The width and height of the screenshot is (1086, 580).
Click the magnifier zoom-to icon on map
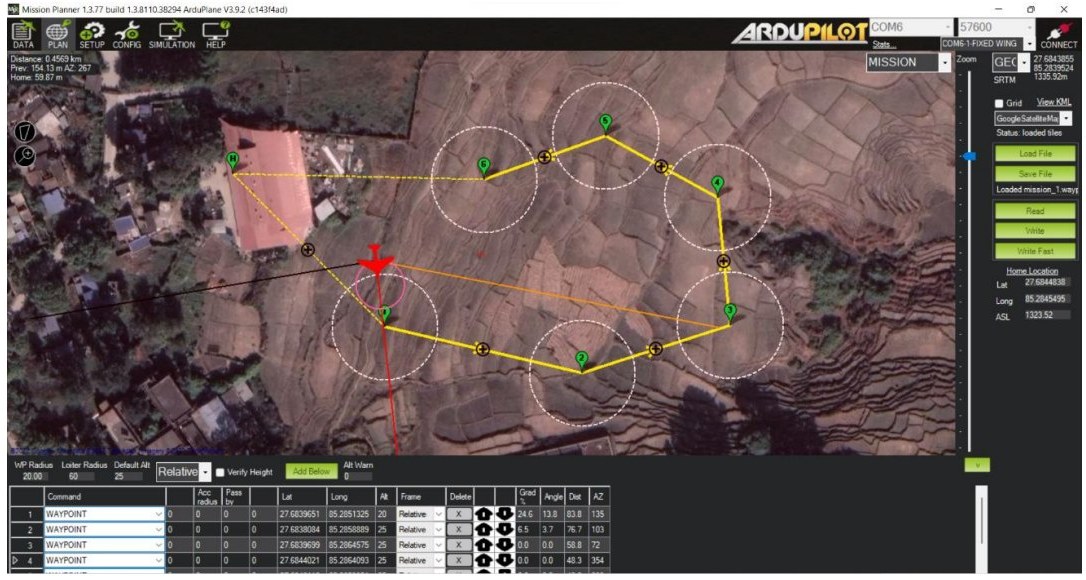(24, 155)
